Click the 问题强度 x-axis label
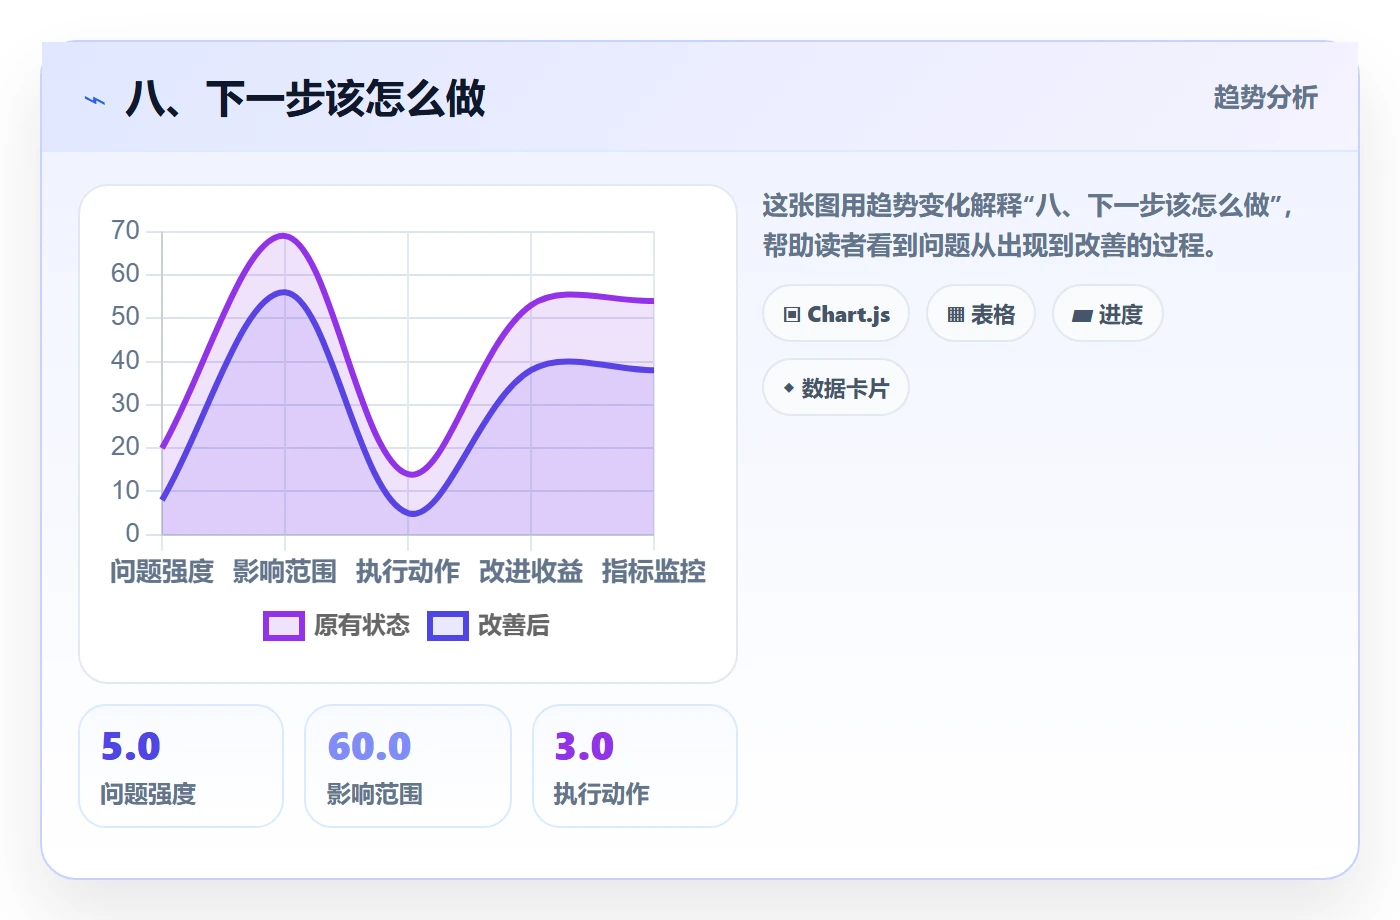This screenshot has height=920, width=1400. [x=162, y=572]
